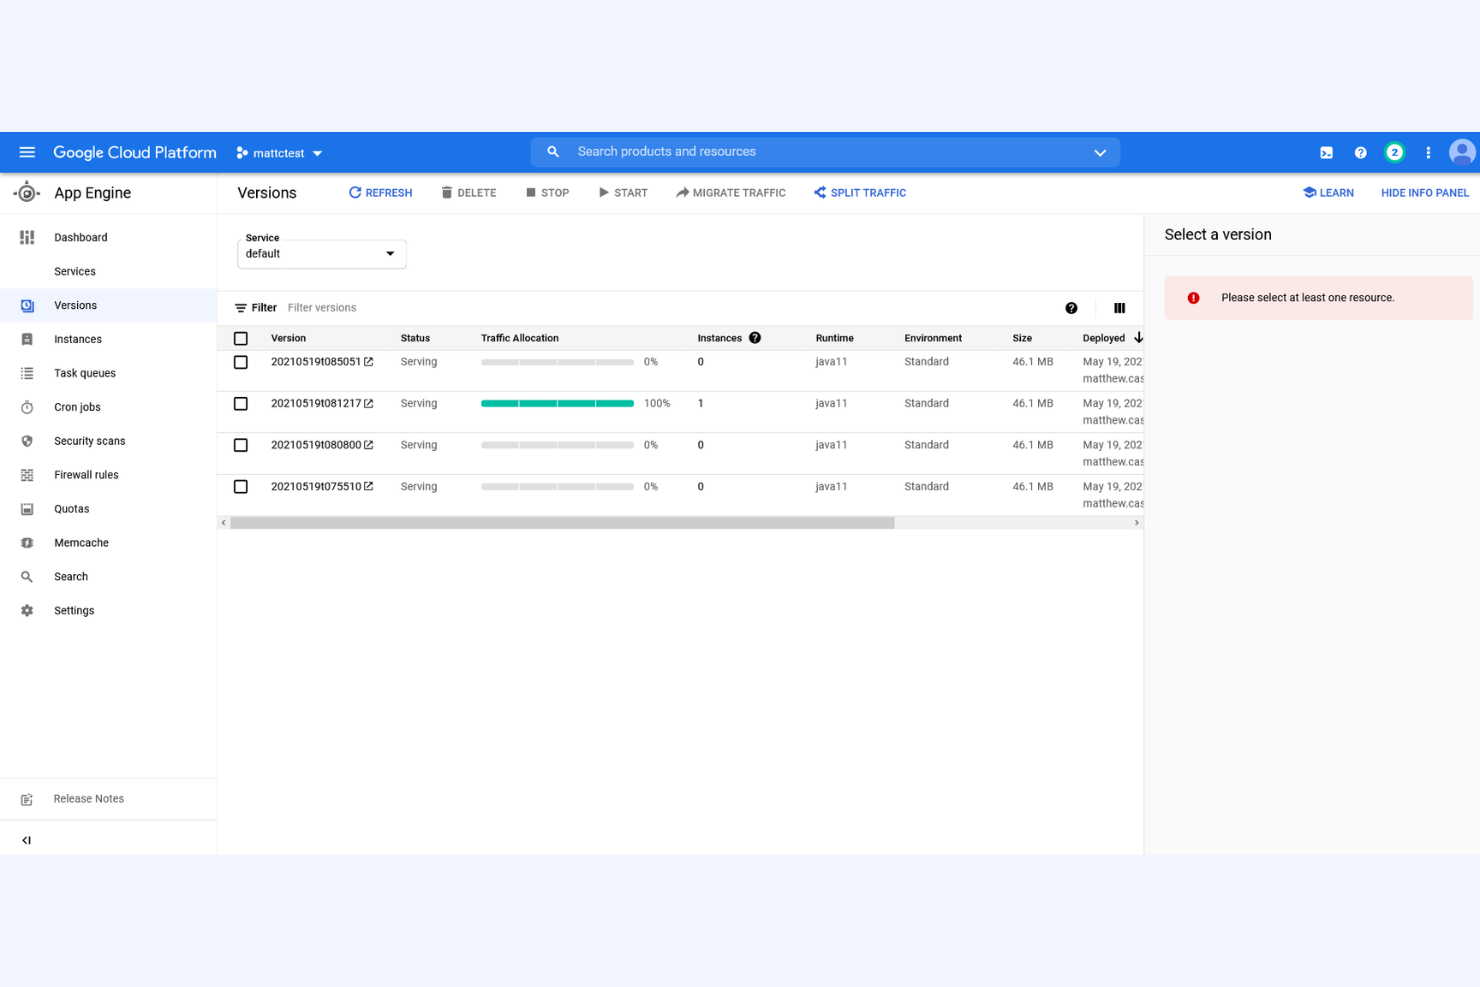Click the Filter versions input field
Screen dimensions: 1480x987
[x=322, y=307]
